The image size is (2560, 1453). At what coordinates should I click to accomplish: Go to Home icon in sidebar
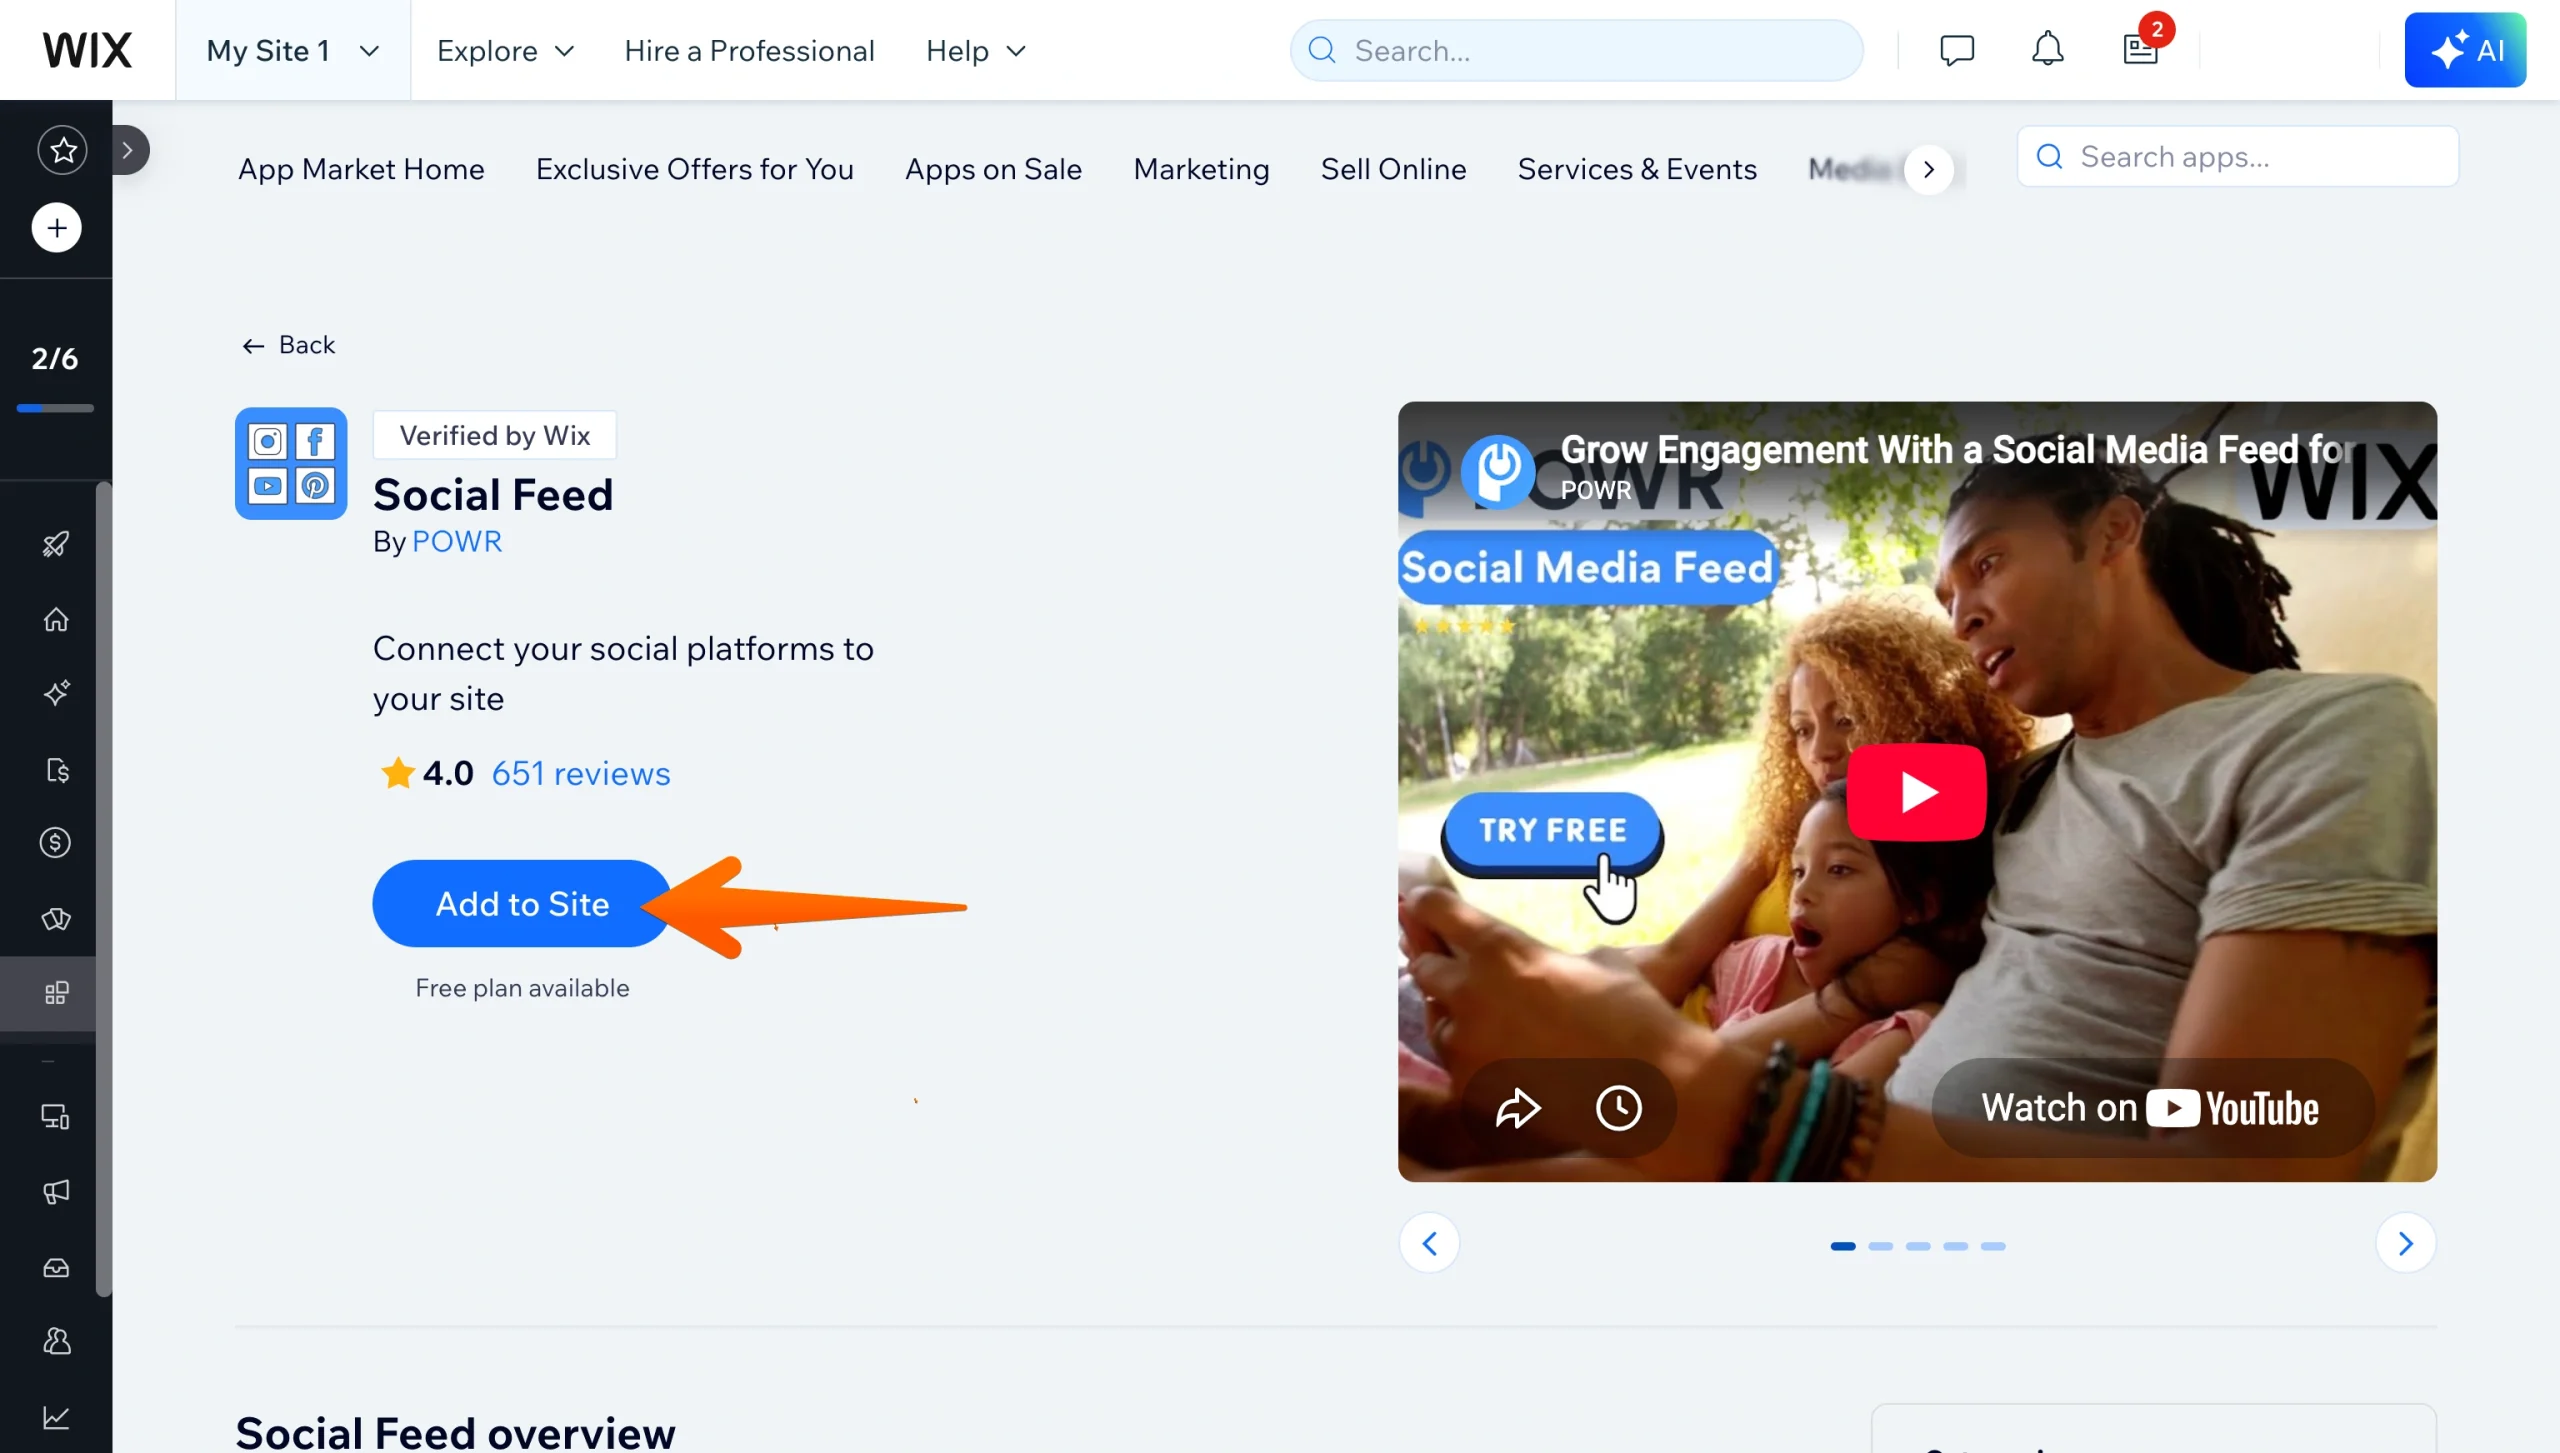click(x=56, y=619)
